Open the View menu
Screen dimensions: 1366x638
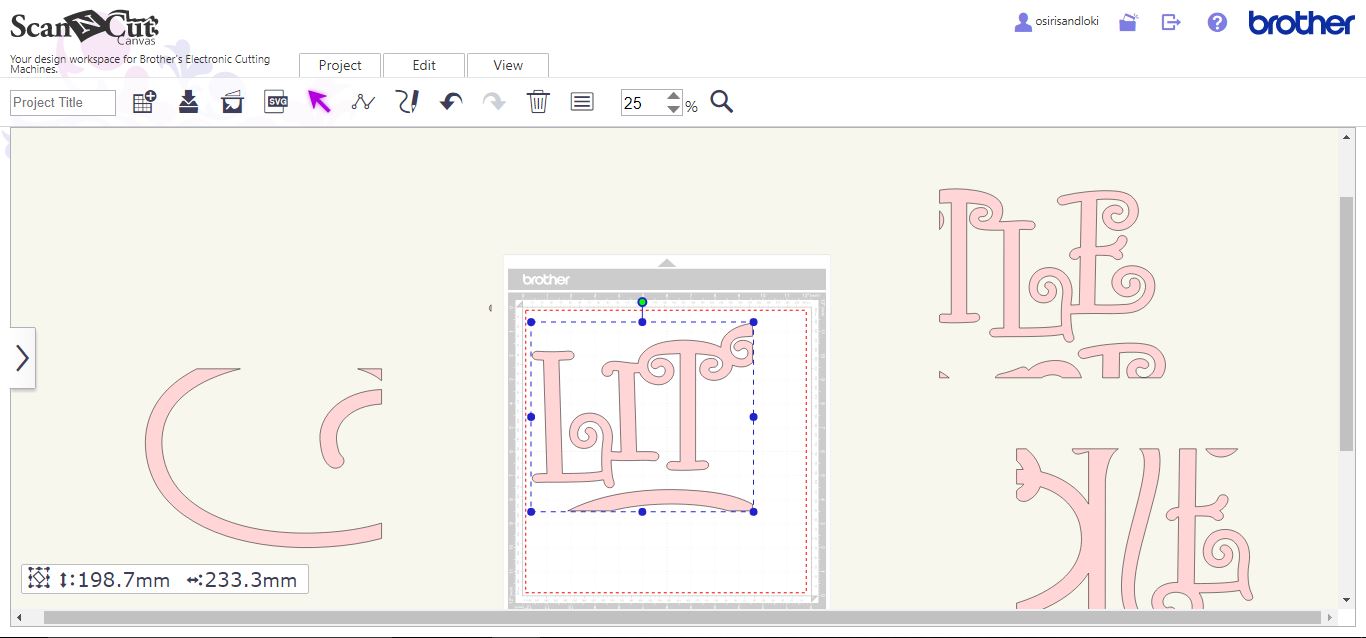tap(507, 65)
